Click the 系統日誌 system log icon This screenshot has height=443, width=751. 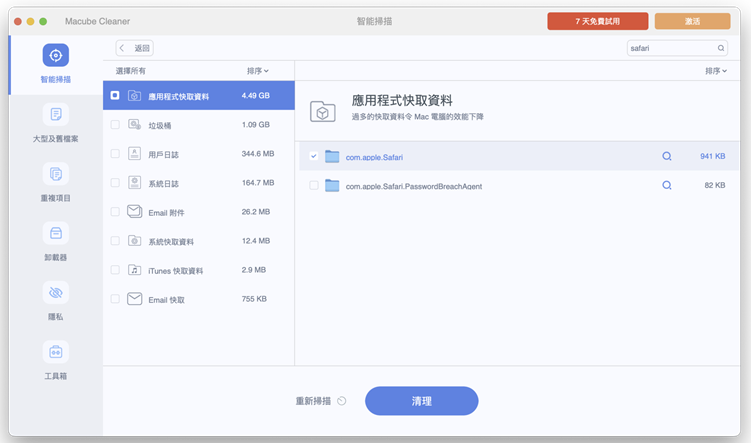click(x=134, y=183)
